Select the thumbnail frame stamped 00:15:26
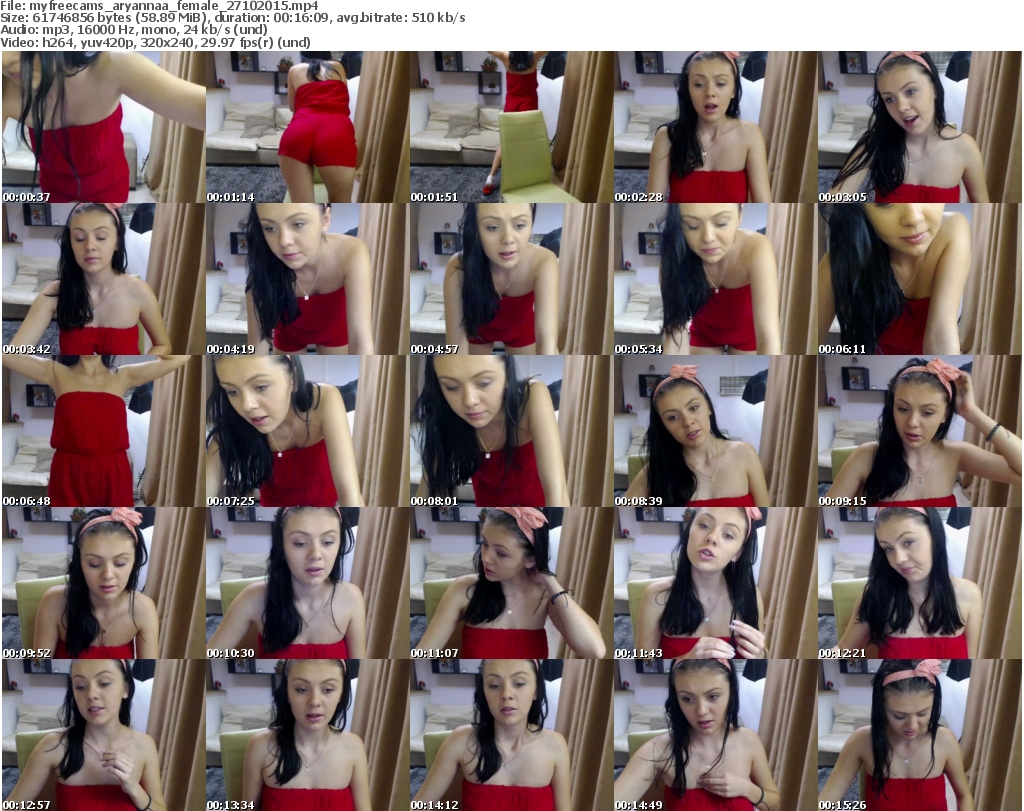The width and height of the screenshot is (1024, 811). 920,735
